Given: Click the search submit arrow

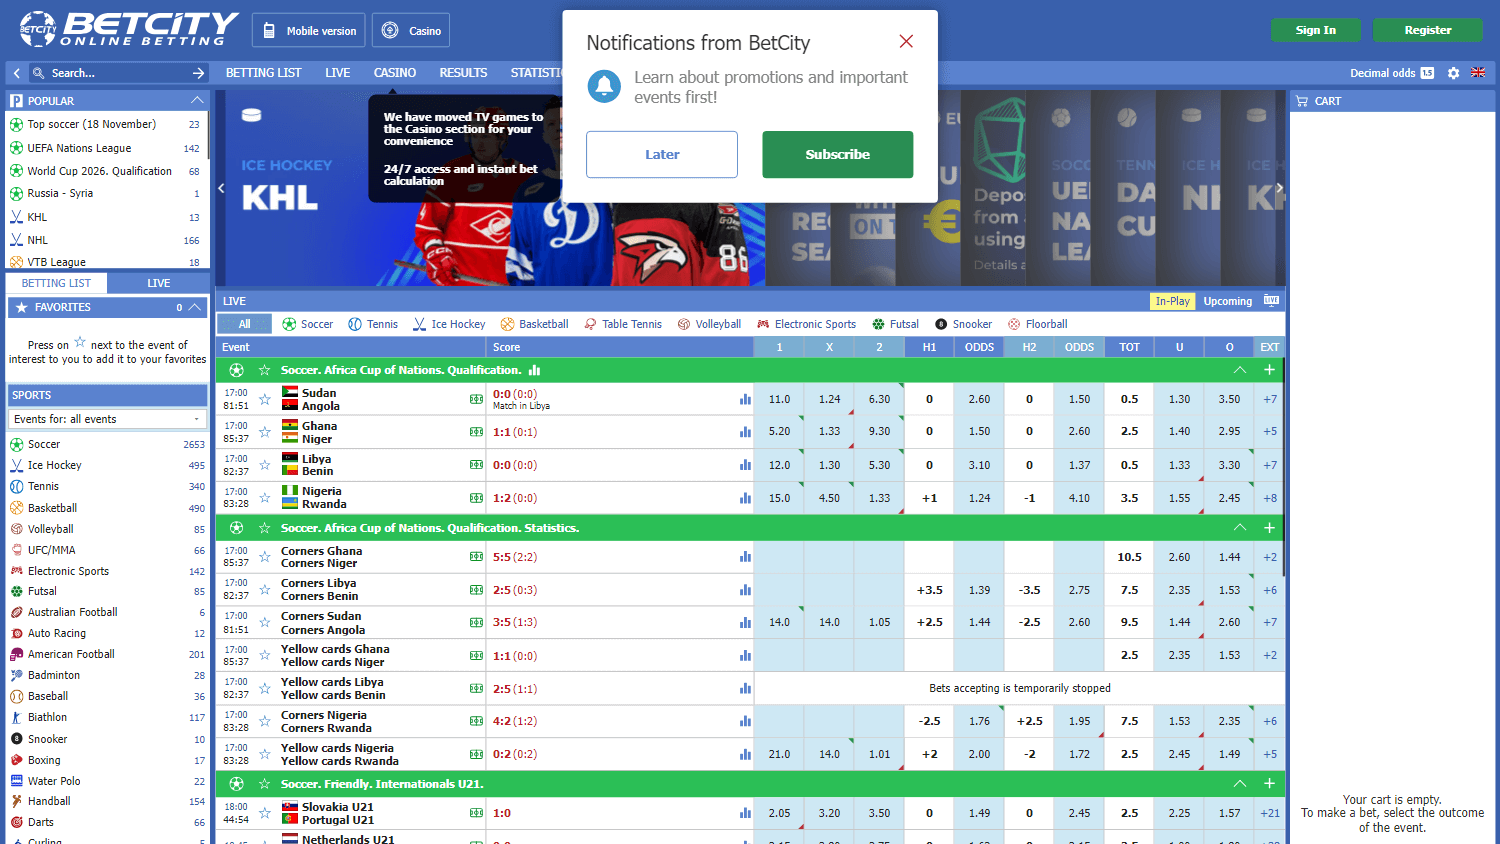Looking at the screenshot, I should click(x=198, y=73).
